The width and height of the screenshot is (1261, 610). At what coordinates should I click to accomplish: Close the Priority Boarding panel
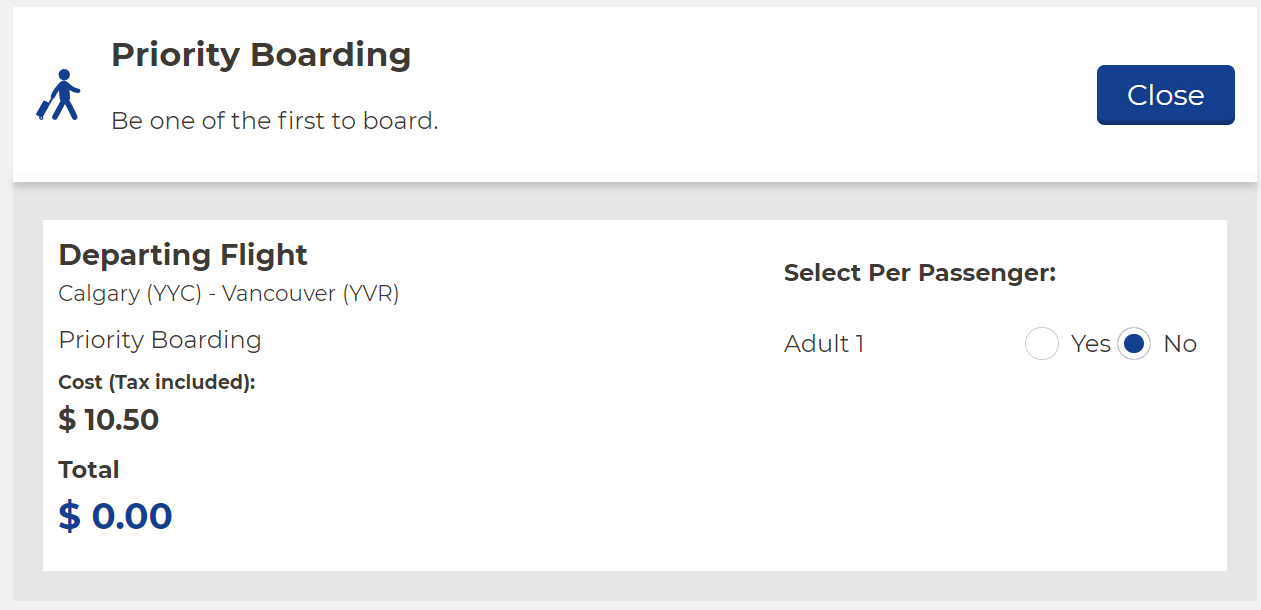(x=1165, y=95)
